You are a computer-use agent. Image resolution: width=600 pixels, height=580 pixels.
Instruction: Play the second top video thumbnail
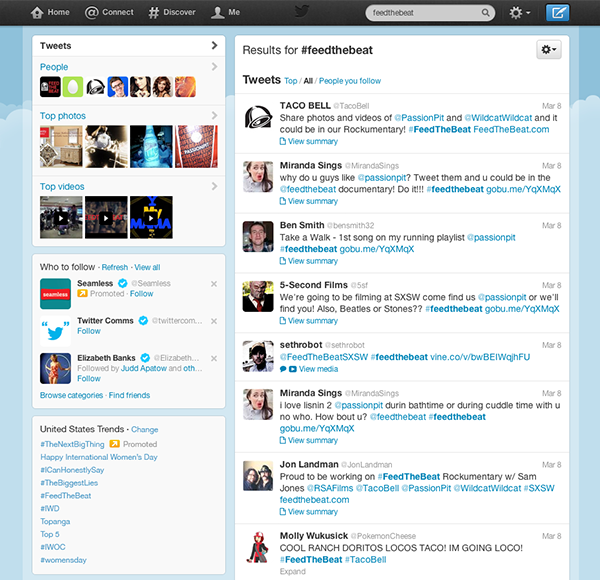(x=106, y=217)
